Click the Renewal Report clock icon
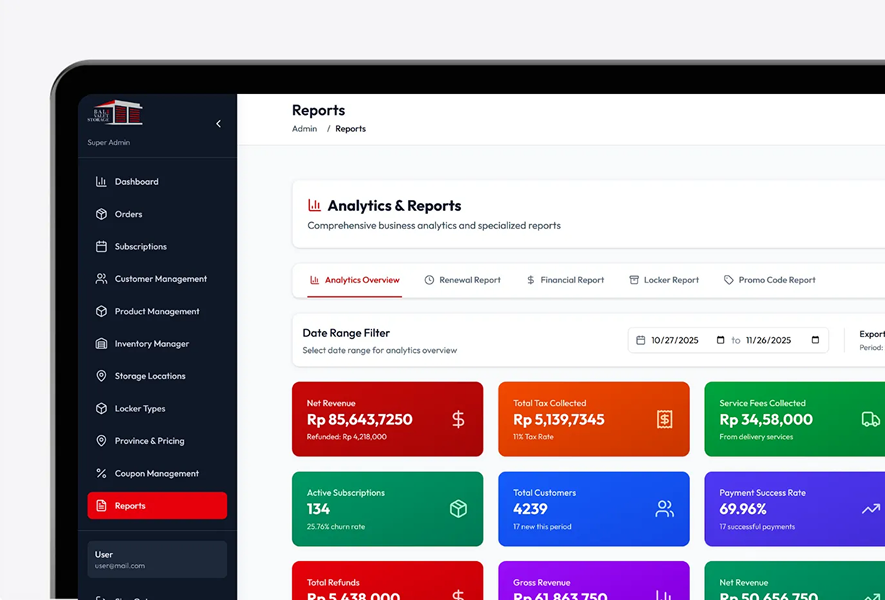The height and width of the screenshot is (600, 885). [x=430, y=280]
